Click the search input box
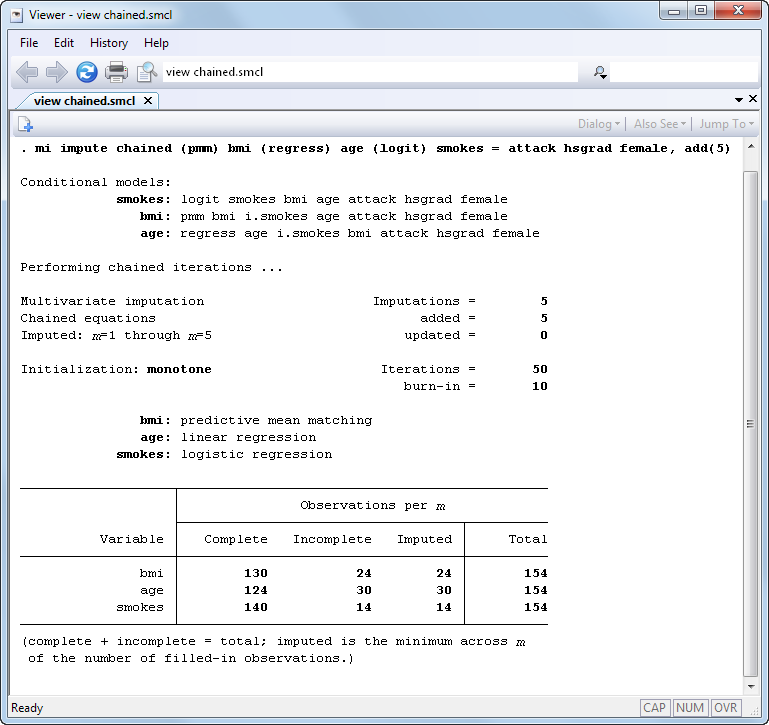This screenshot has width=769, height=725. click(684, 73)
